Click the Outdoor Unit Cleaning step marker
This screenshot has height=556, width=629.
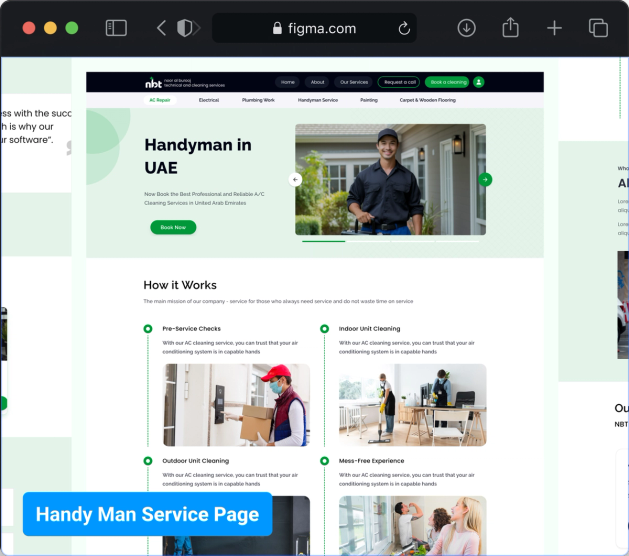[x=148, y=461]
